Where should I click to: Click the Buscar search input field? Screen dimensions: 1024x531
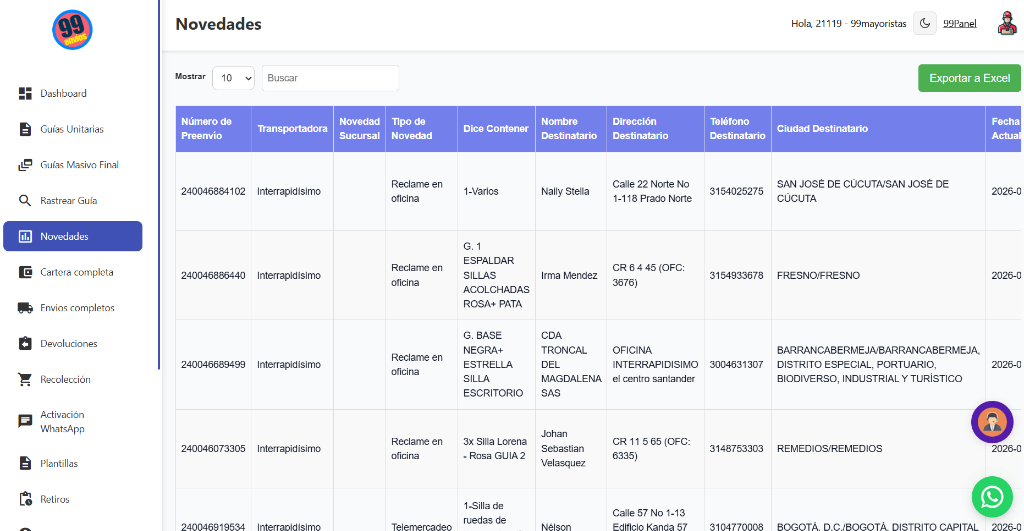(330, 78)
